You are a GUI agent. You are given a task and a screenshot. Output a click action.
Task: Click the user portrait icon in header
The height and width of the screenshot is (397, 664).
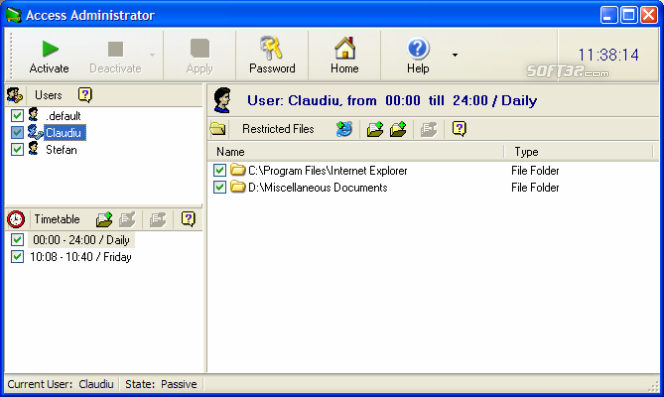point(222,100)
